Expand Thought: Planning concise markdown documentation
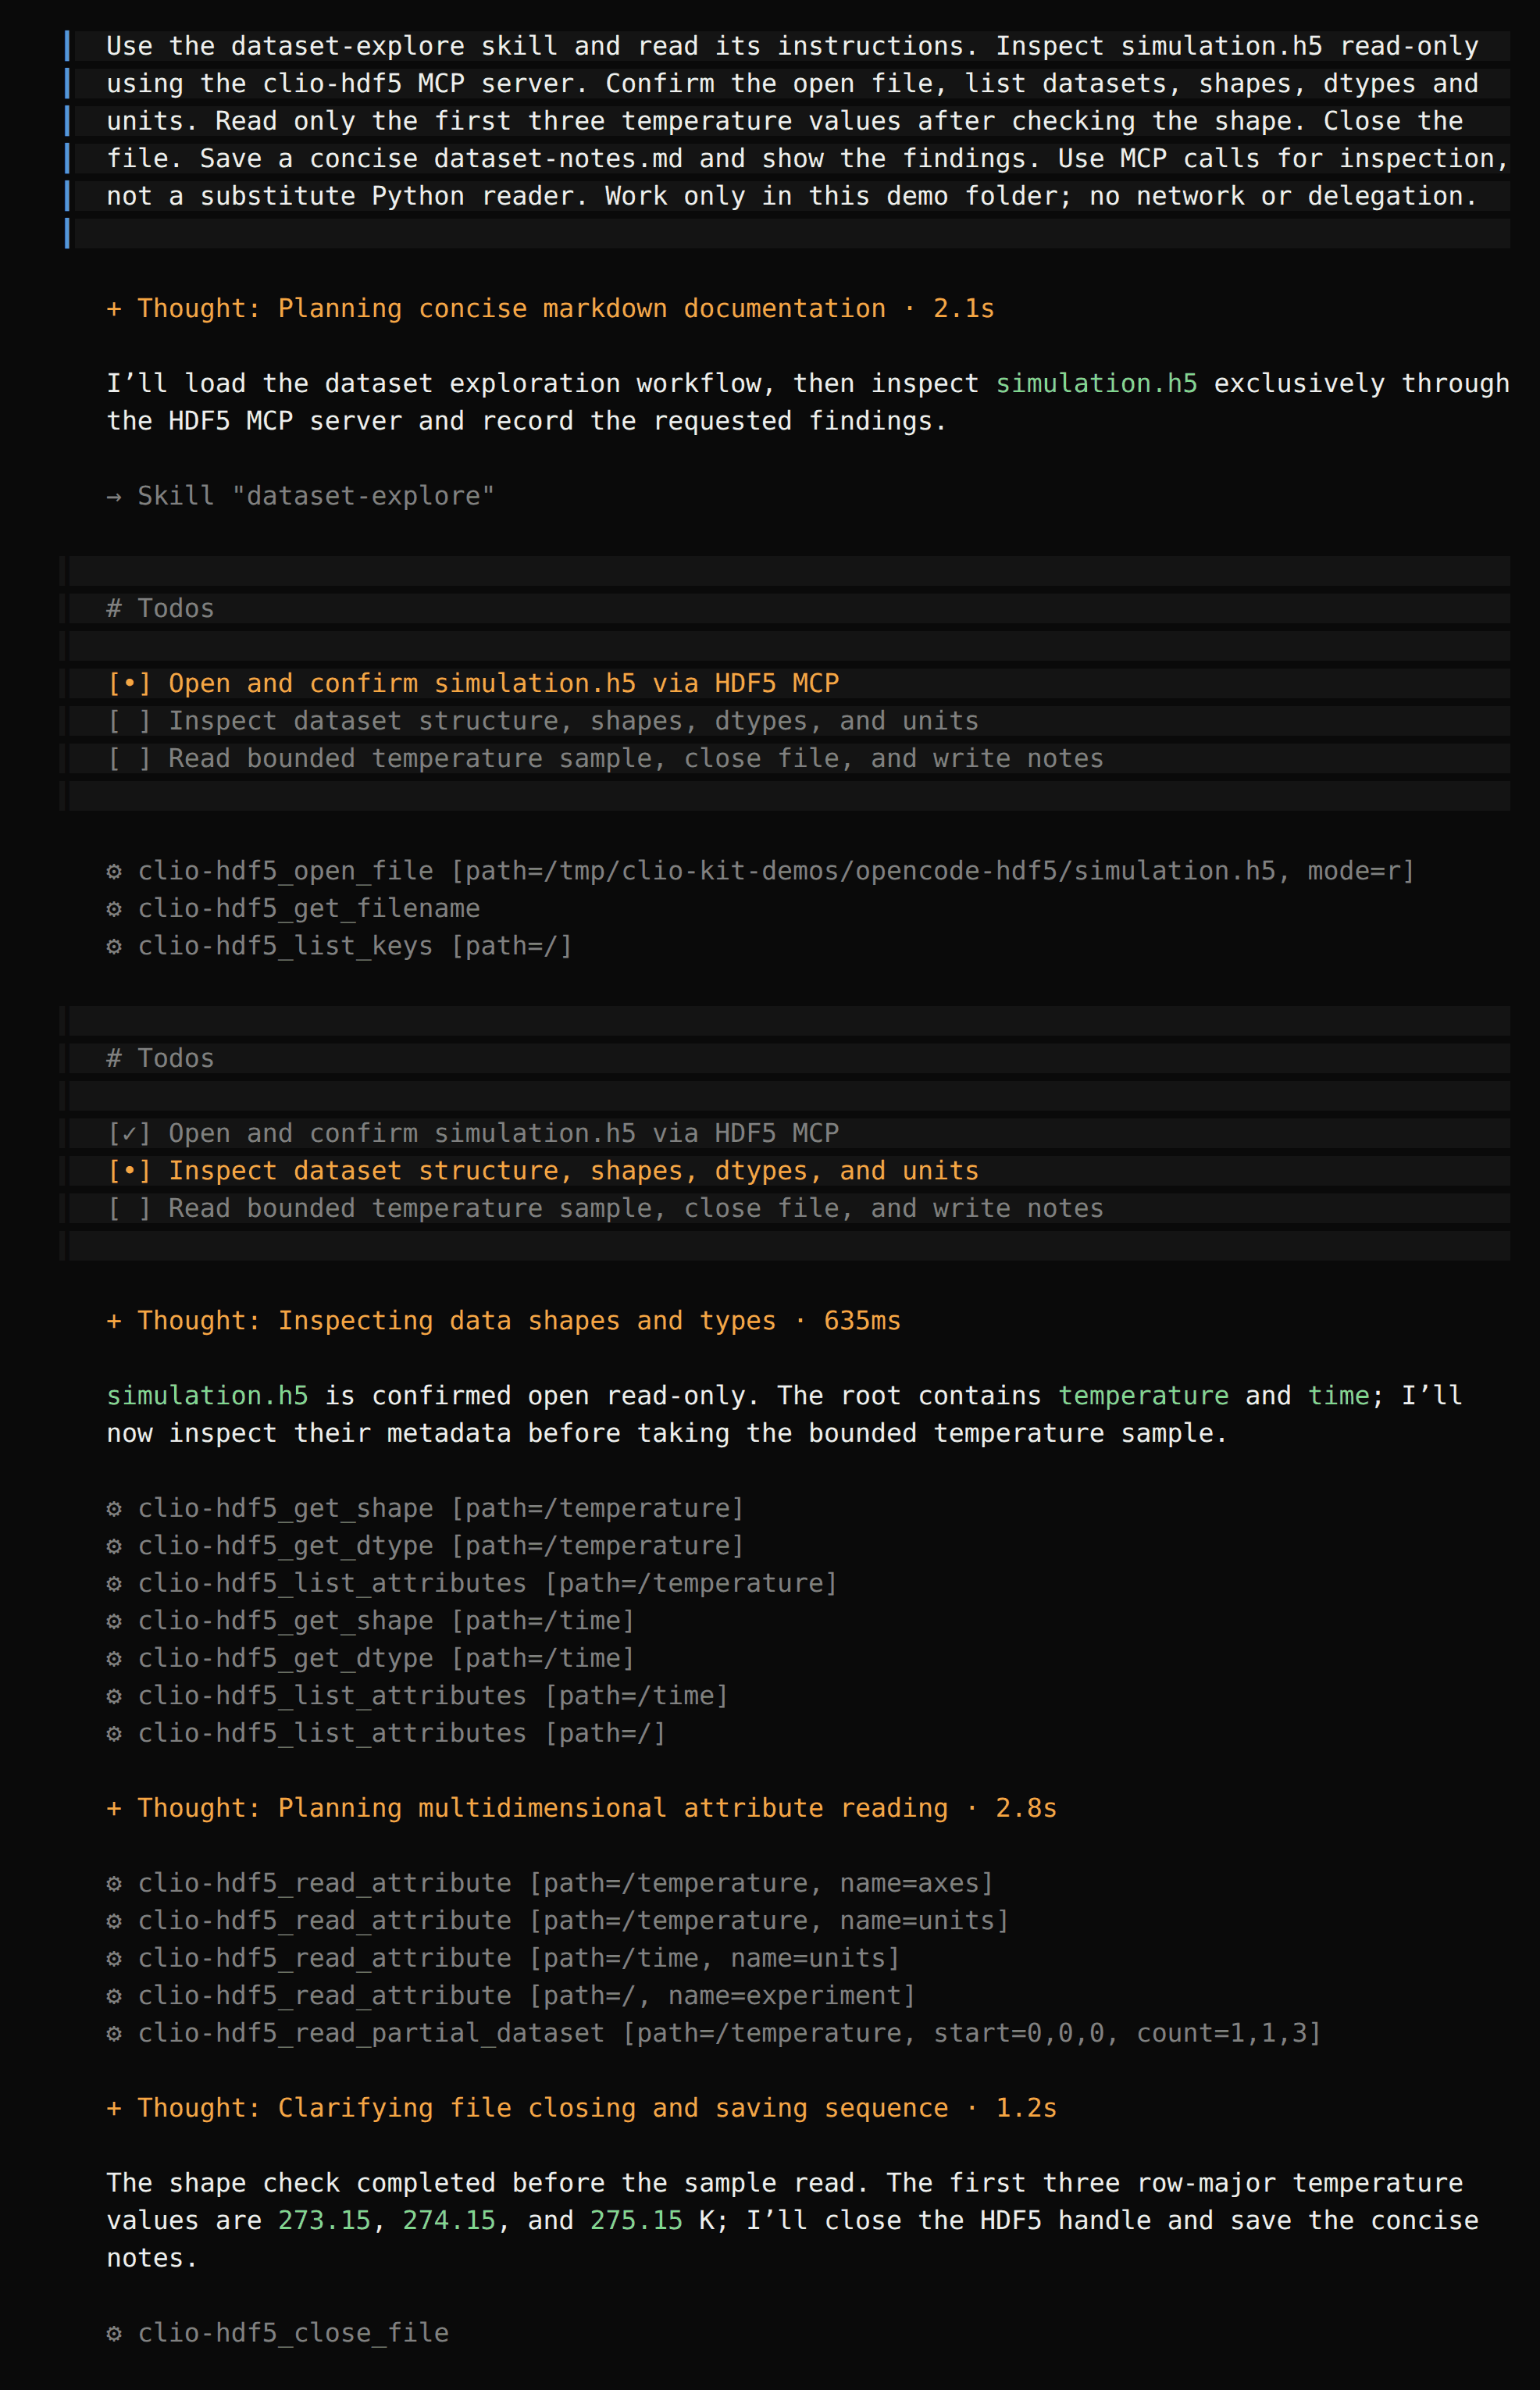 (550, 309)
